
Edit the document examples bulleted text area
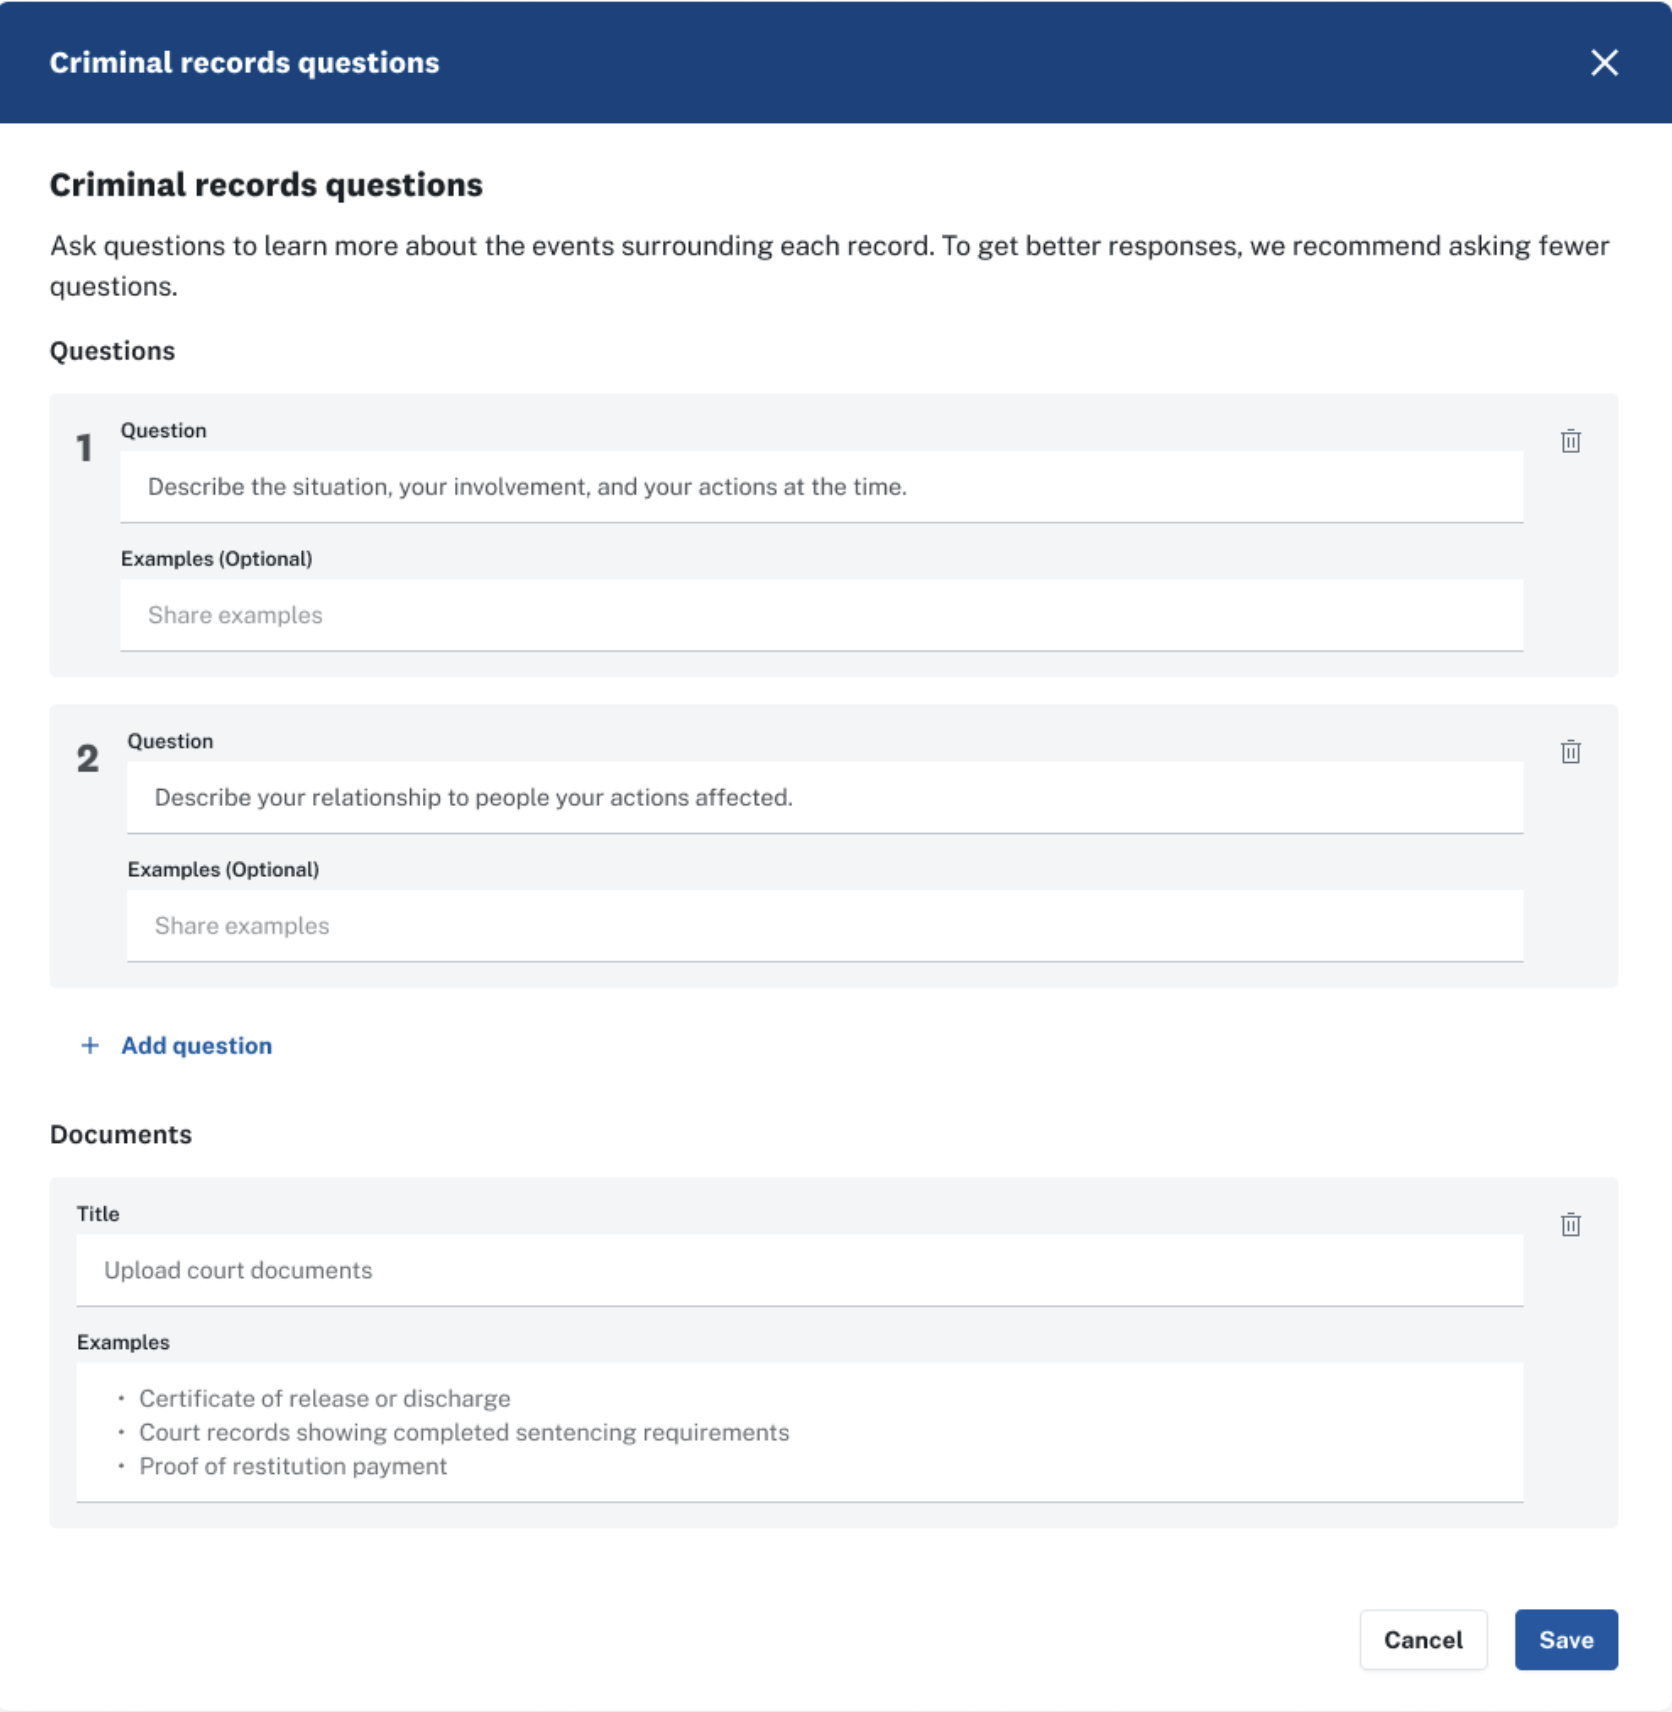tap(800, 1432)
